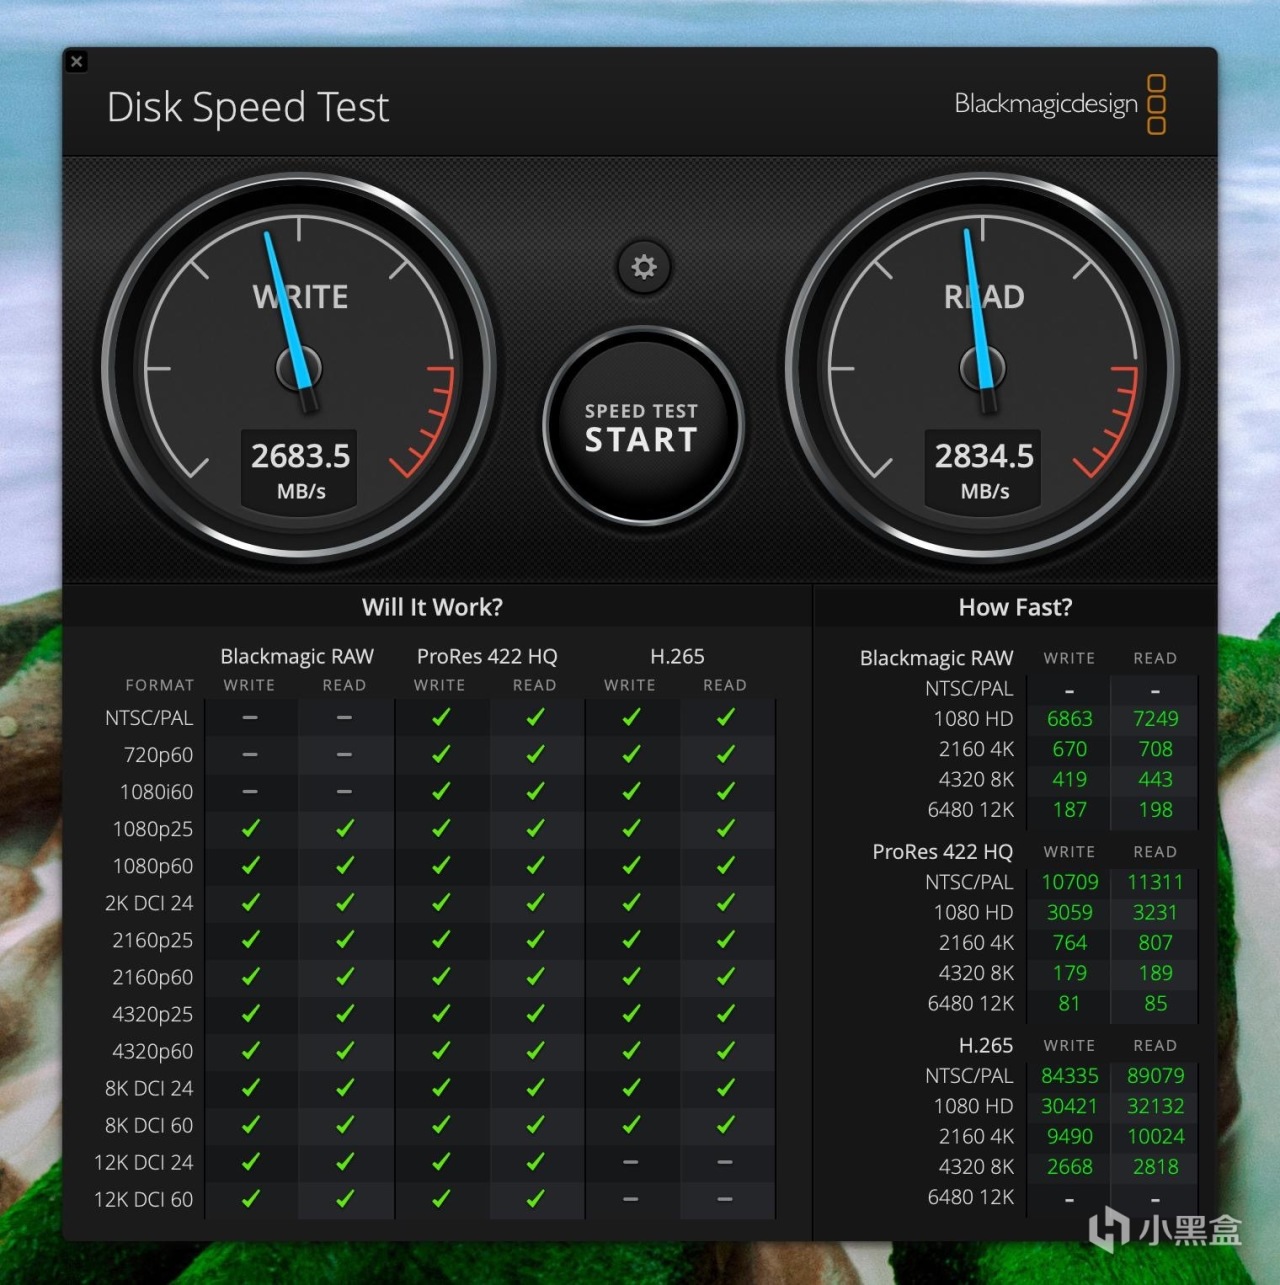The image size is (1280, 1285).
Task: Click the ProRes 1080 HD read value 3231
Action: [x=1155, y=912]
